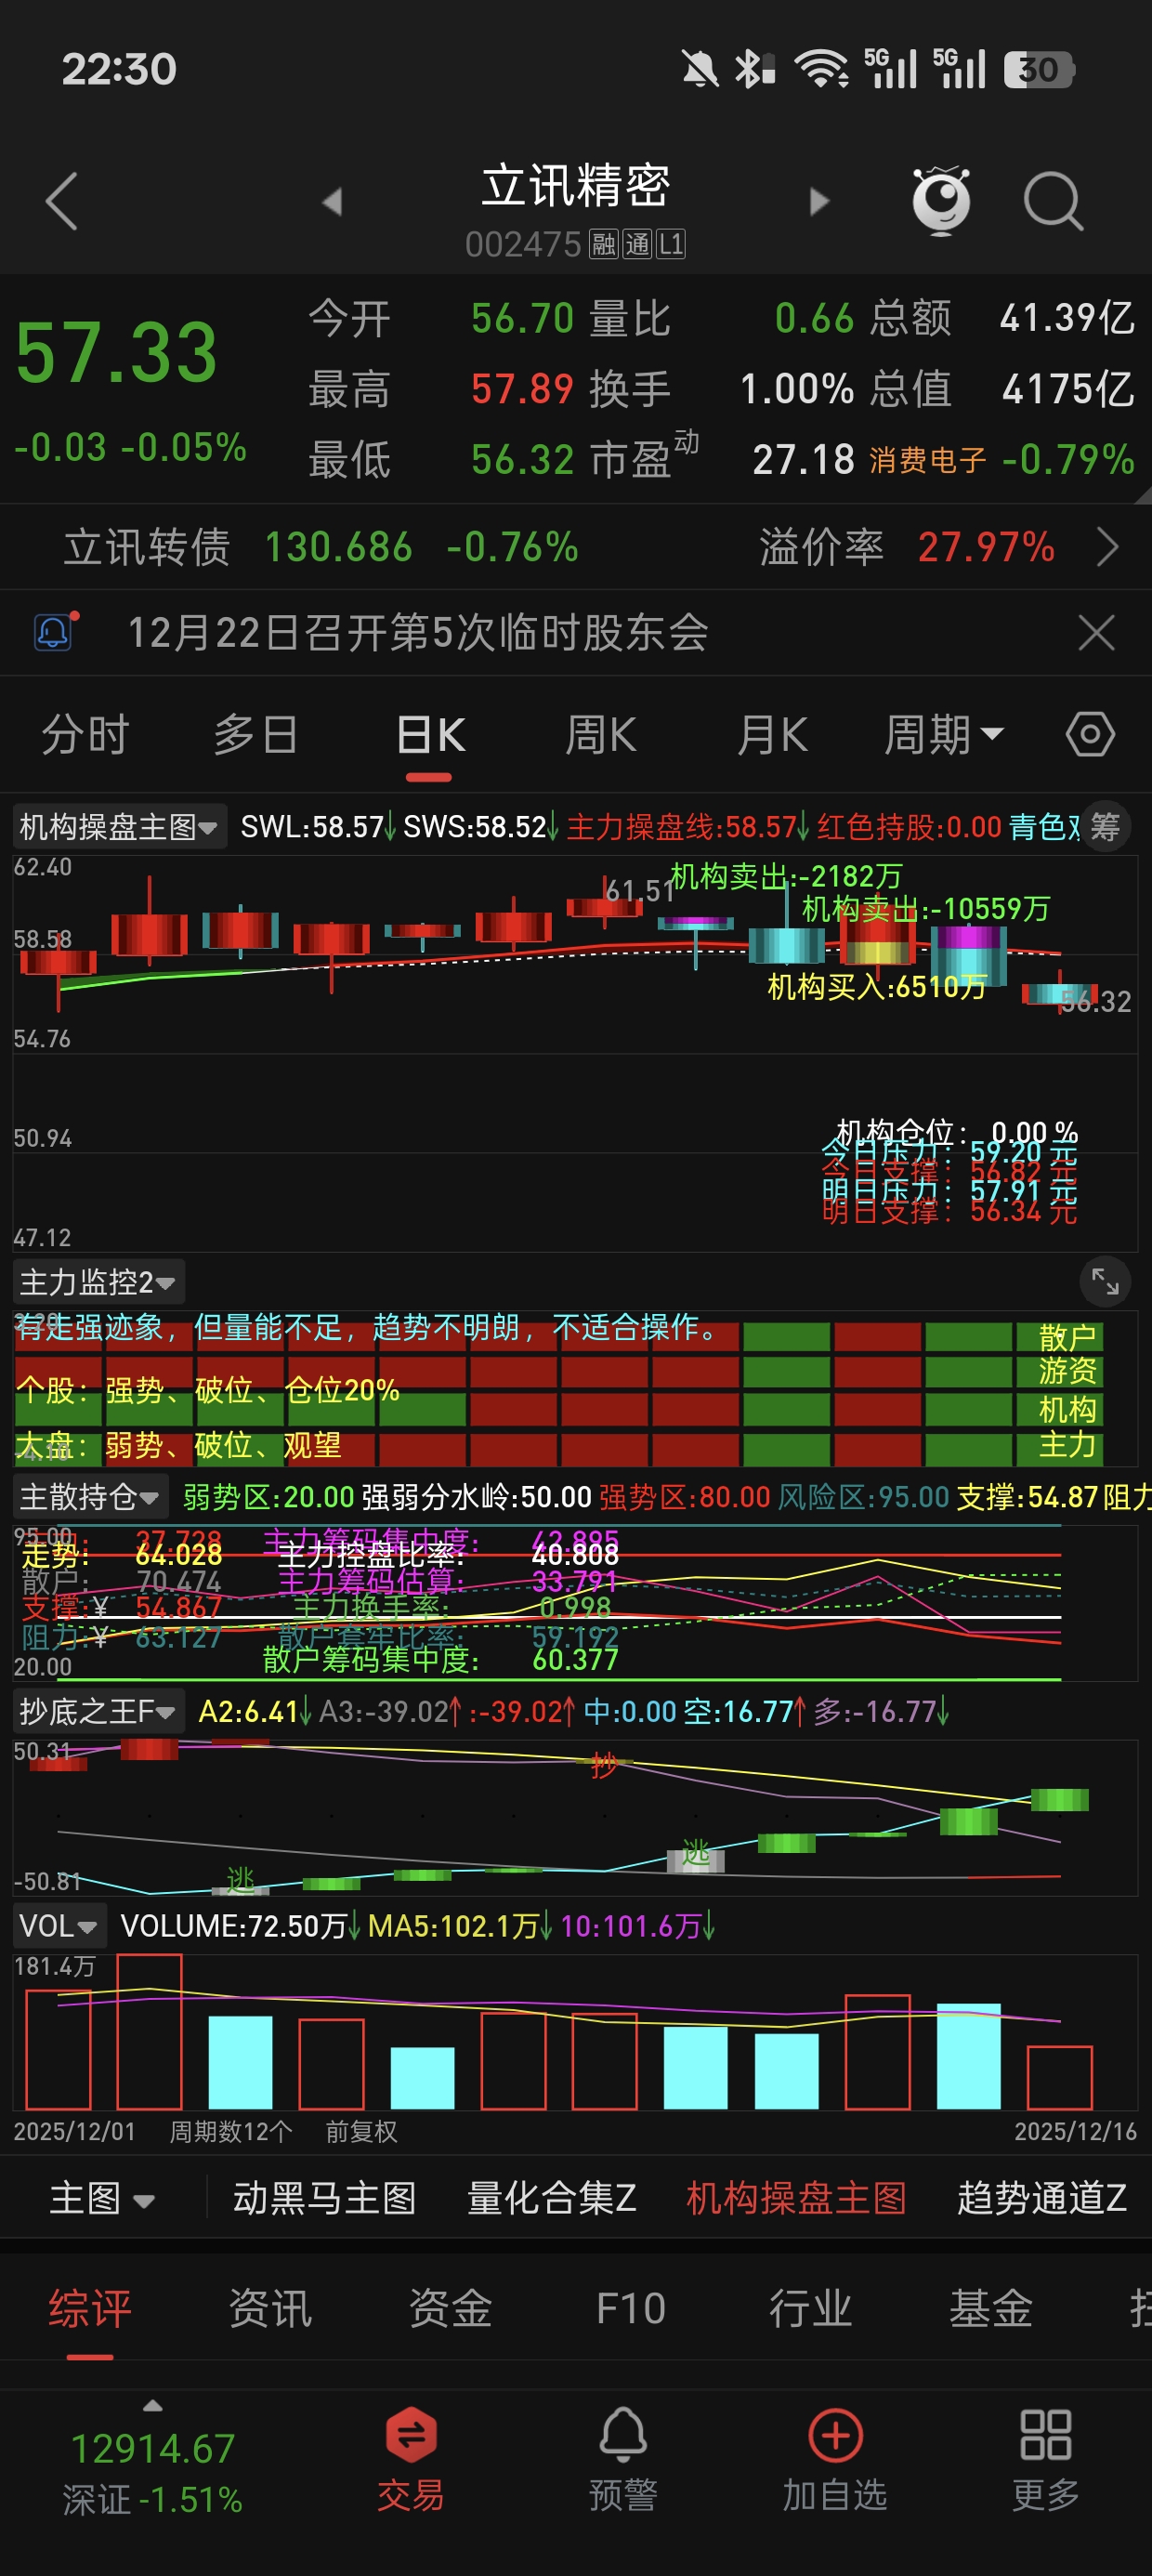Select 动黑马主图 indicator
Screen dimensions: 1152x2576
325,2198
